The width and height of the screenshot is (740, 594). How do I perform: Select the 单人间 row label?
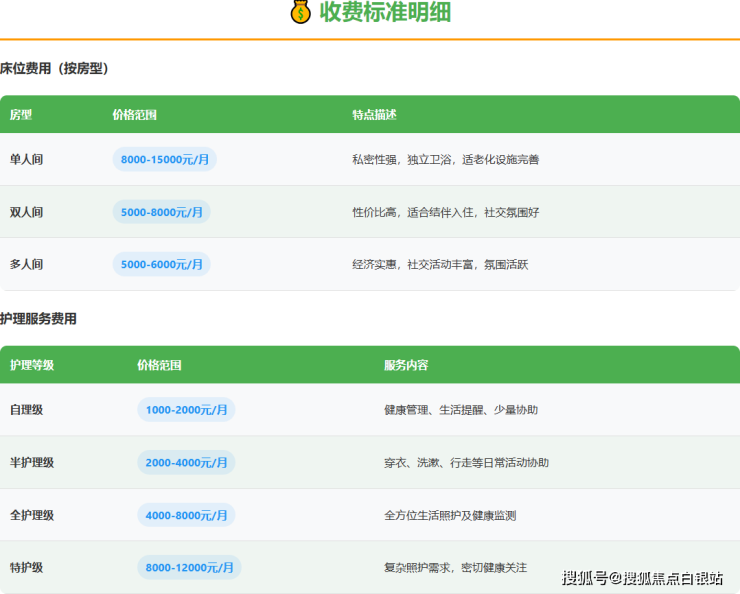click(26, 160)
